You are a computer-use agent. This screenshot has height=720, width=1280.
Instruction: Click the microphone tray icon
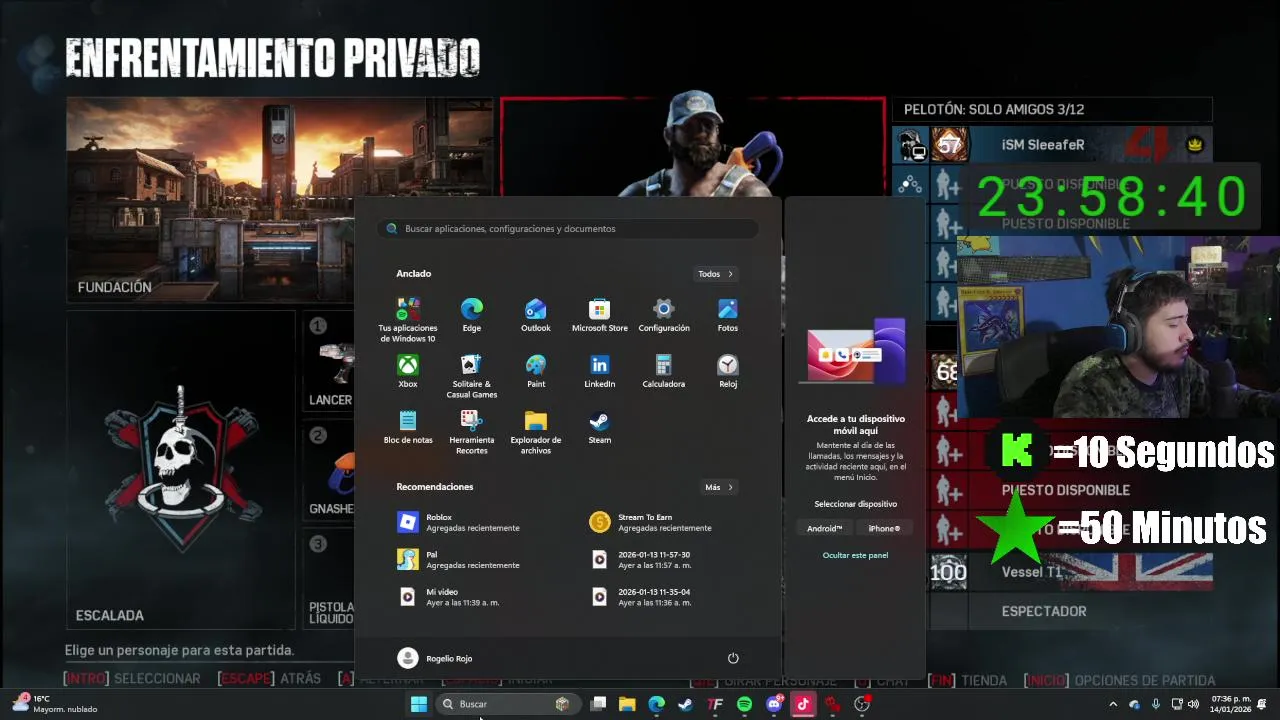click(1156, 704)
